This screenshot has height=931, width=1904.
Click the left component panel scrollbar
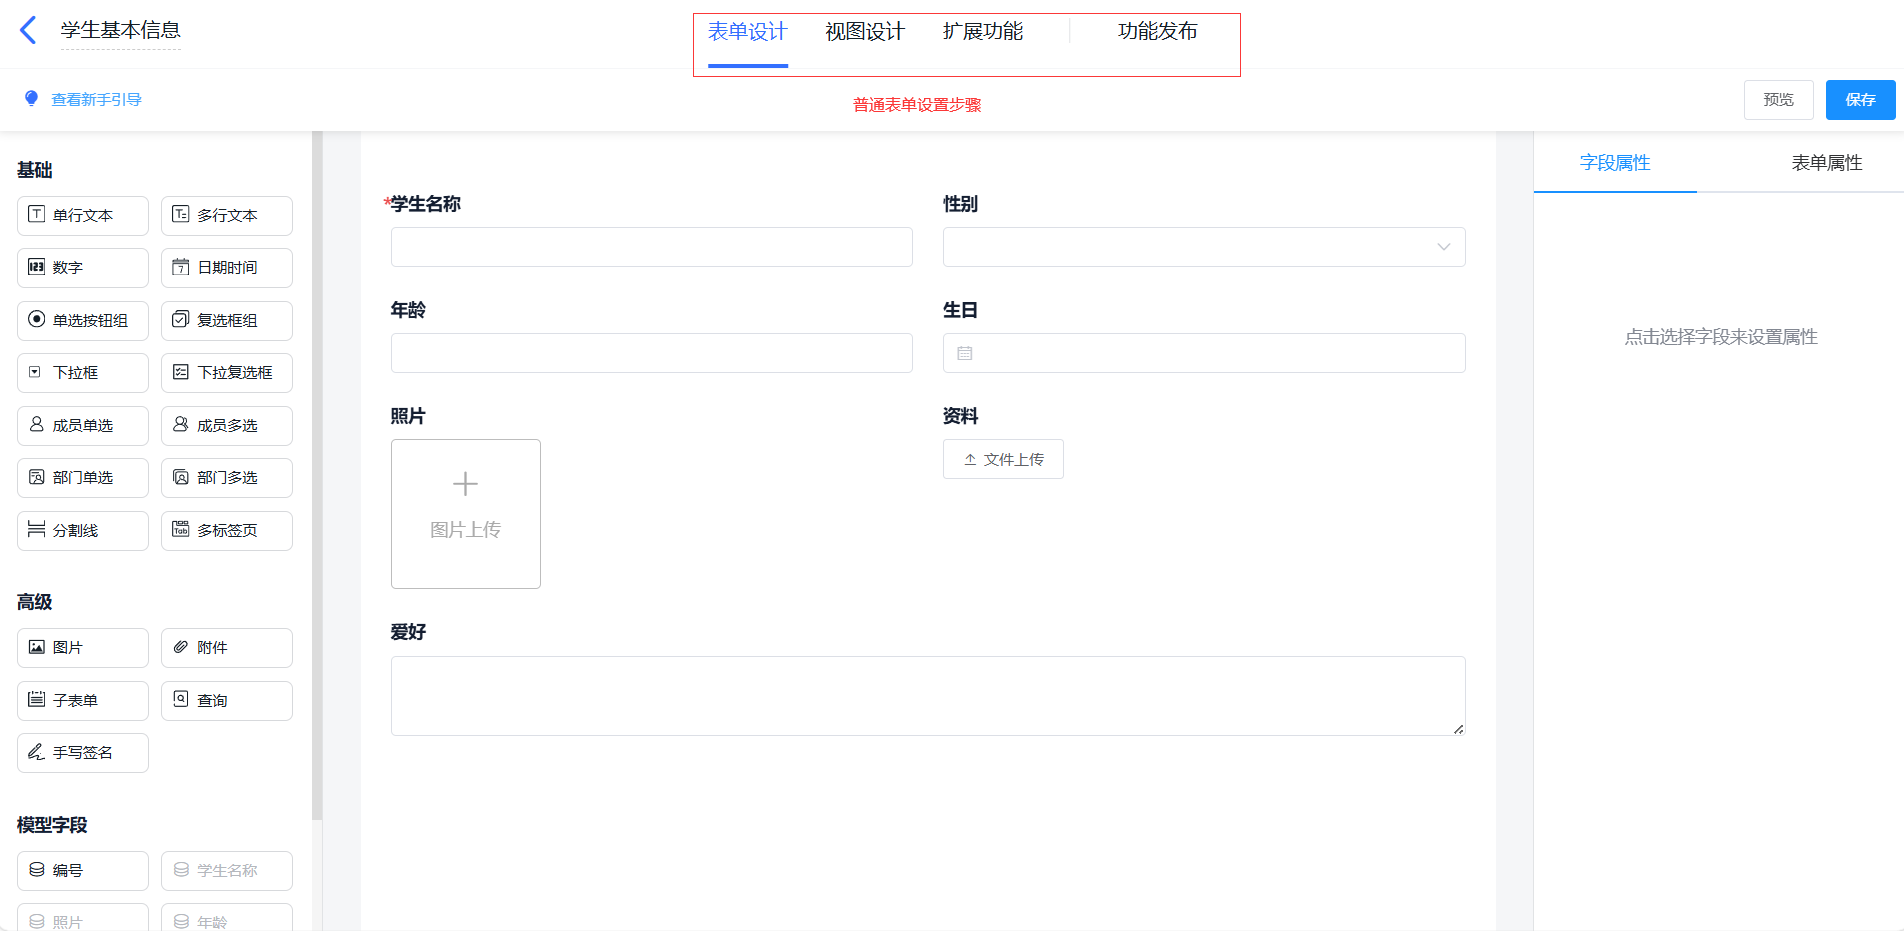tap(317, 475)
